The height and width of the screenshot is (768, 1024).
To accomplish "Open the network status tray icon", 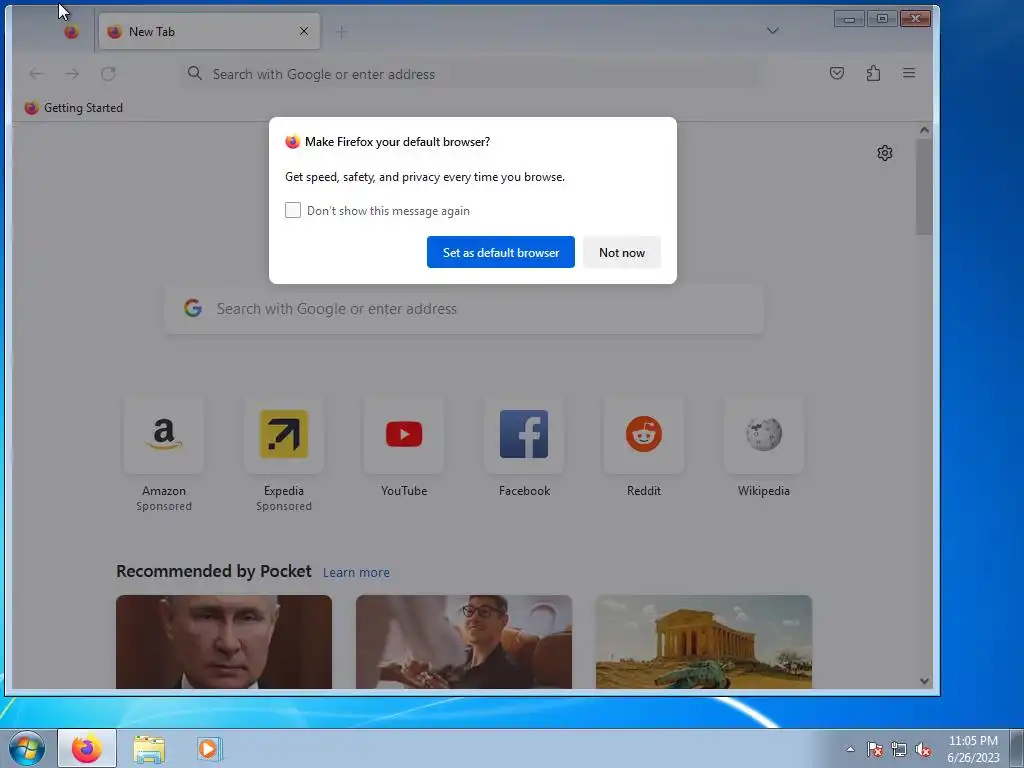I will coord(899,749).
